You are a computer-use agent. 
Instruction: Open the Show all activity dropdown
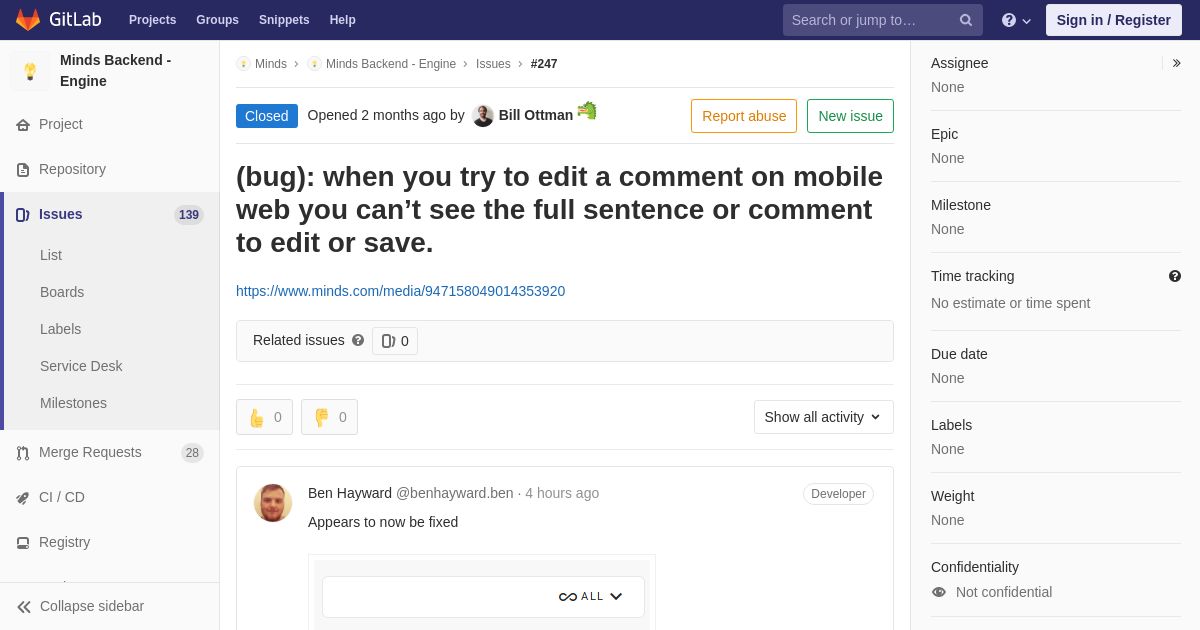(x=823, y=417)
